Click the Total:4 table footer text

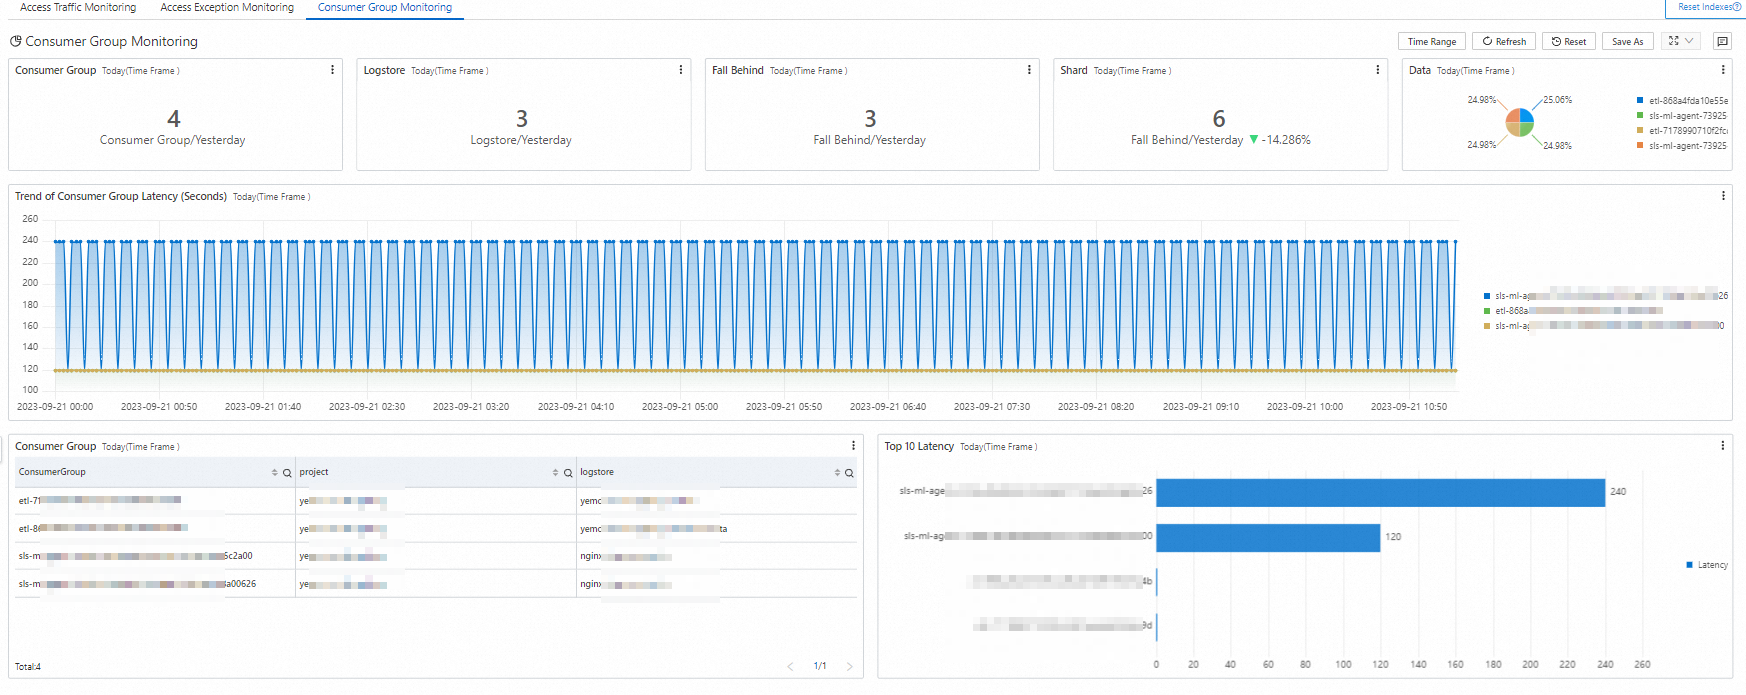point(28,667)
